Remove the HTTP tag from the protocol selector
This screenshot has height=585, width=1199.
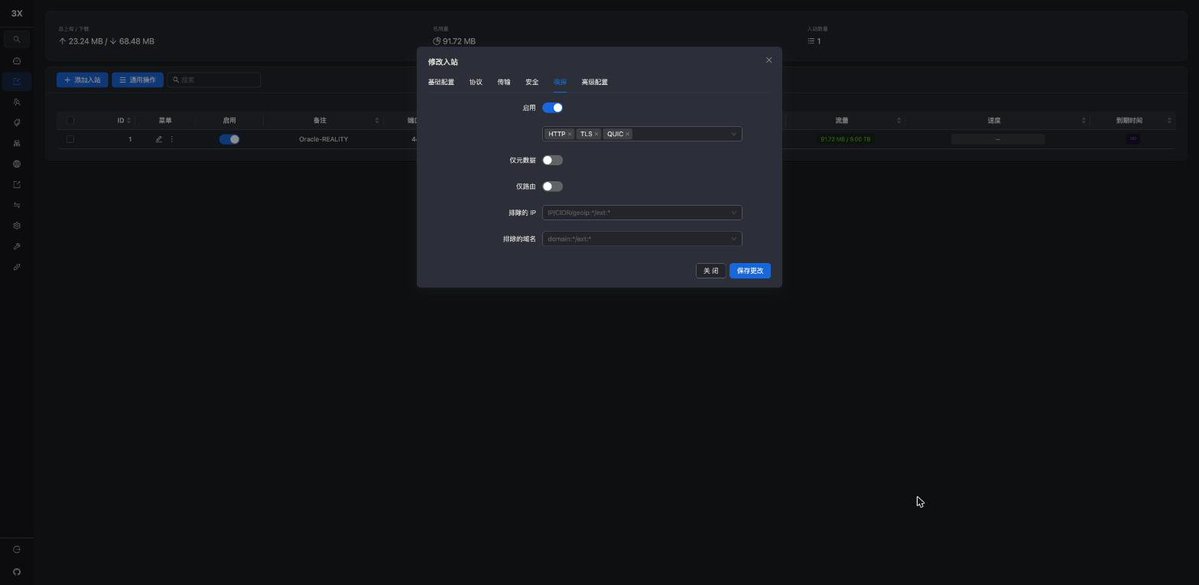click(x=570, y=134)
